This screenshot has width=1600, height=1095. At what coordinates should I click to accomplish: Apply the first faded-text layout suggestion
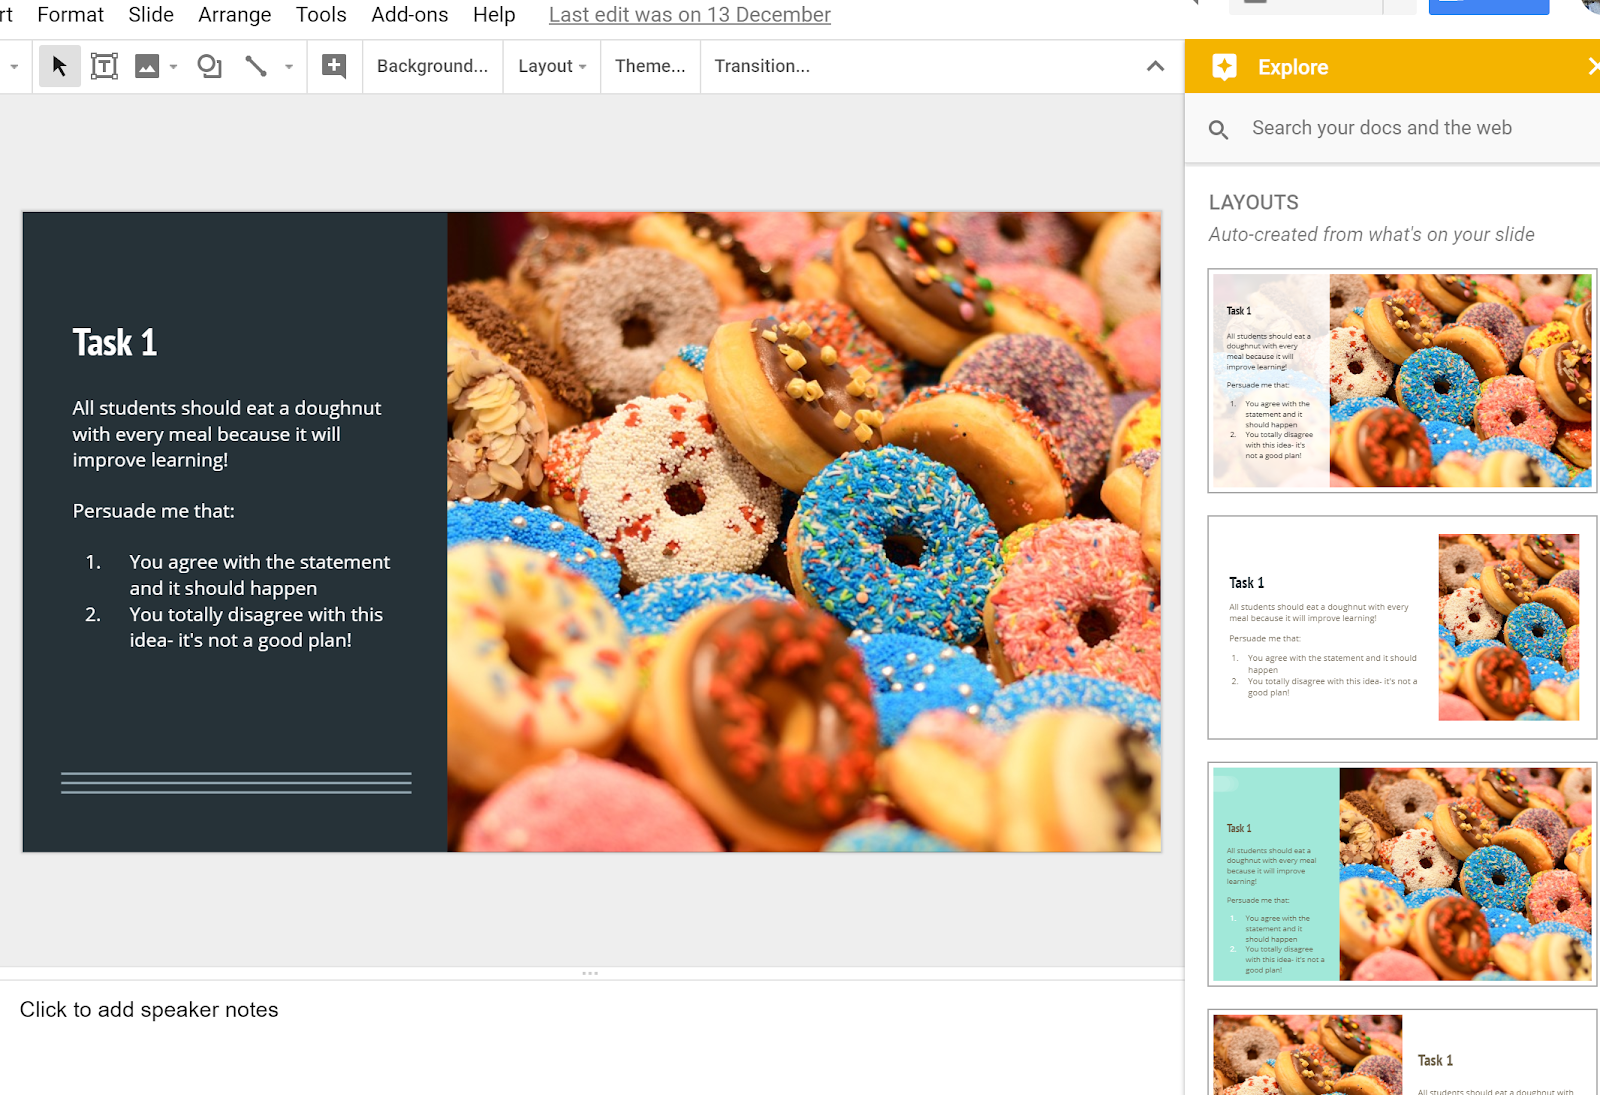pos(1402,381)
